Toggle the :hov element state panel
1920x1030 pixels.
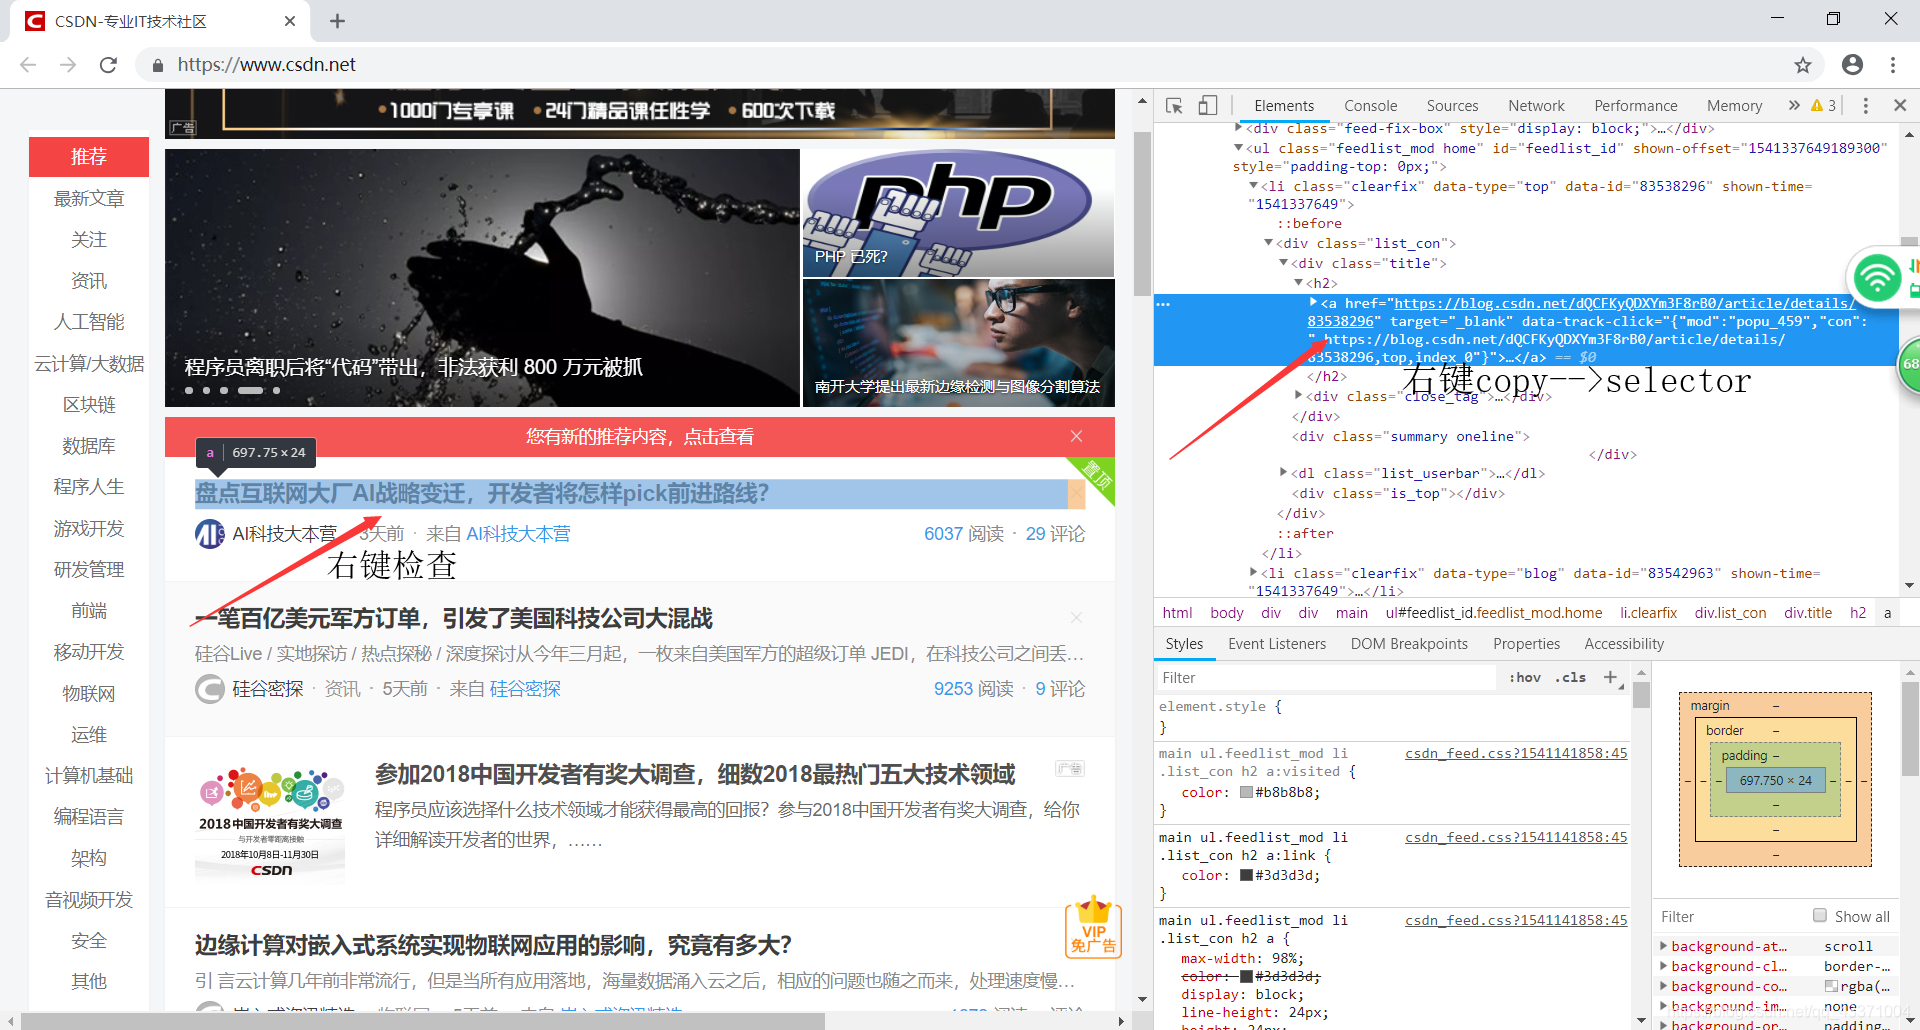pyautogui.click(x=1525, y=677)
